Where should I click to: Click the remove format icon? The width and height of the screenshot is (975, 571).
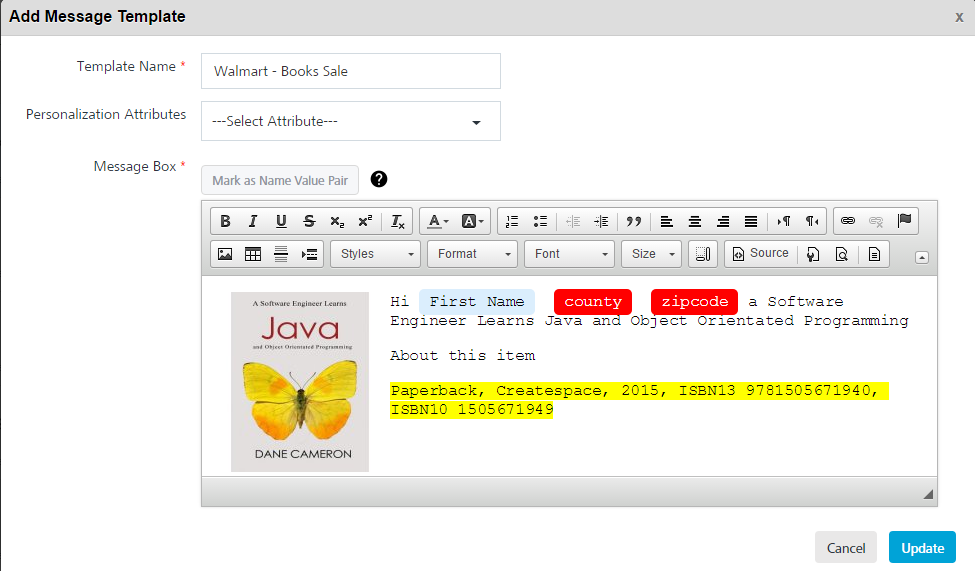397,221
